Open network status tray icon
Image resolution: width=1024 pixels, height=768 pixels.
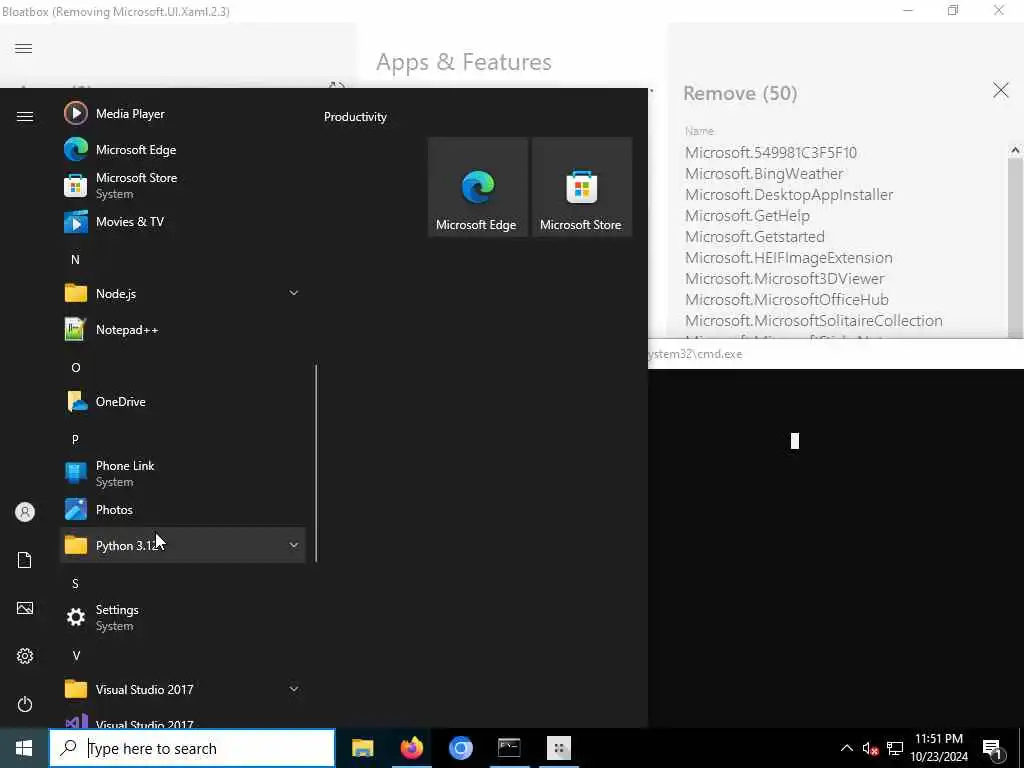click(x=895, y=748)
